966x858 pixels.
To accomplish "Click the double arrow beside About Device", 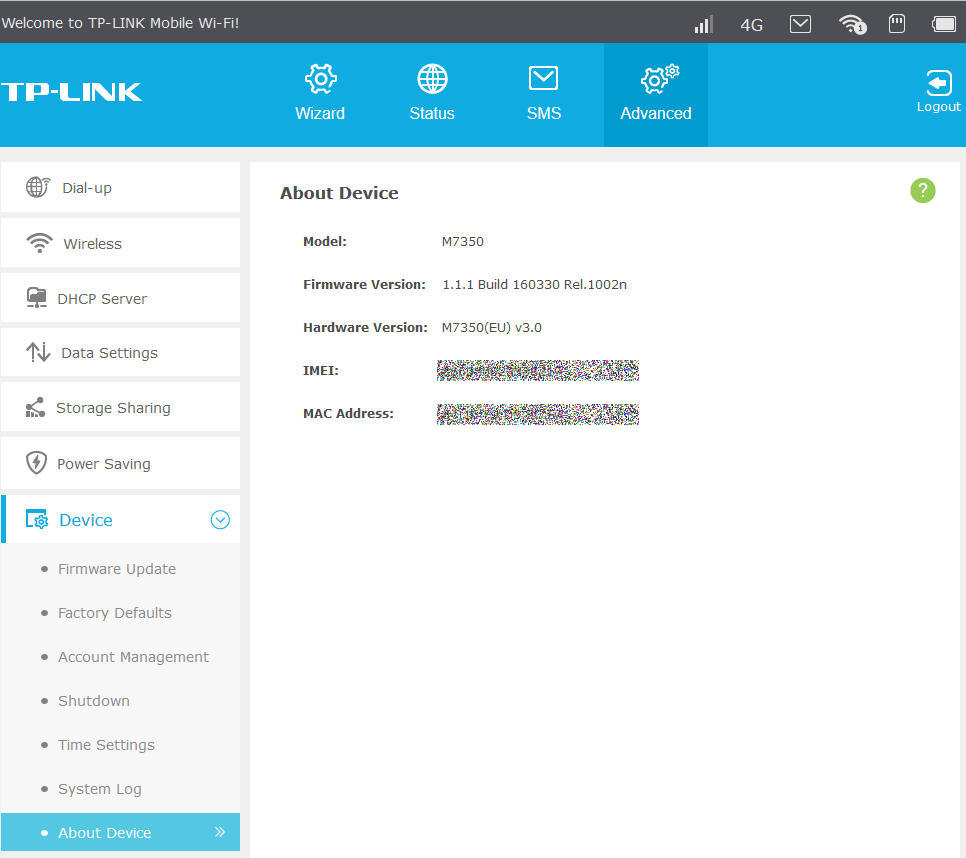I will coord(220,832).
